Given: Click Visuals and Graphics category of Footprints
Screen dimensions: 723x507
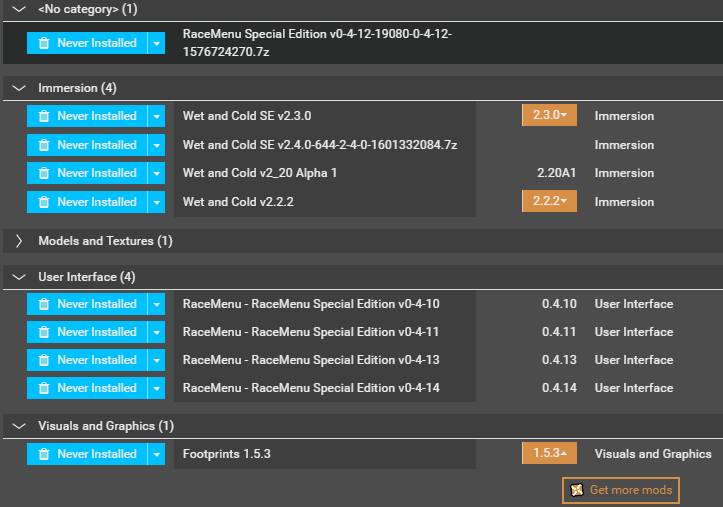Looking at the screenshot, I should point(653,454).
